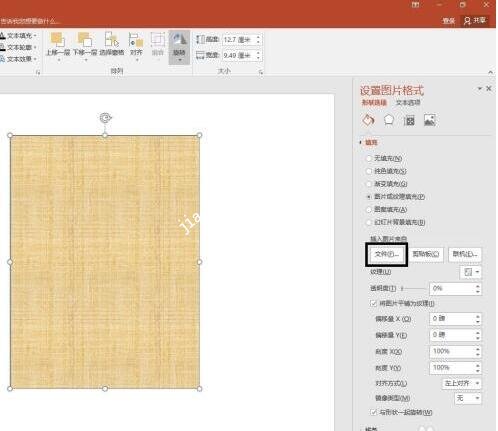Click the Clipboard (剪贴板) button

tap(426, 254)
